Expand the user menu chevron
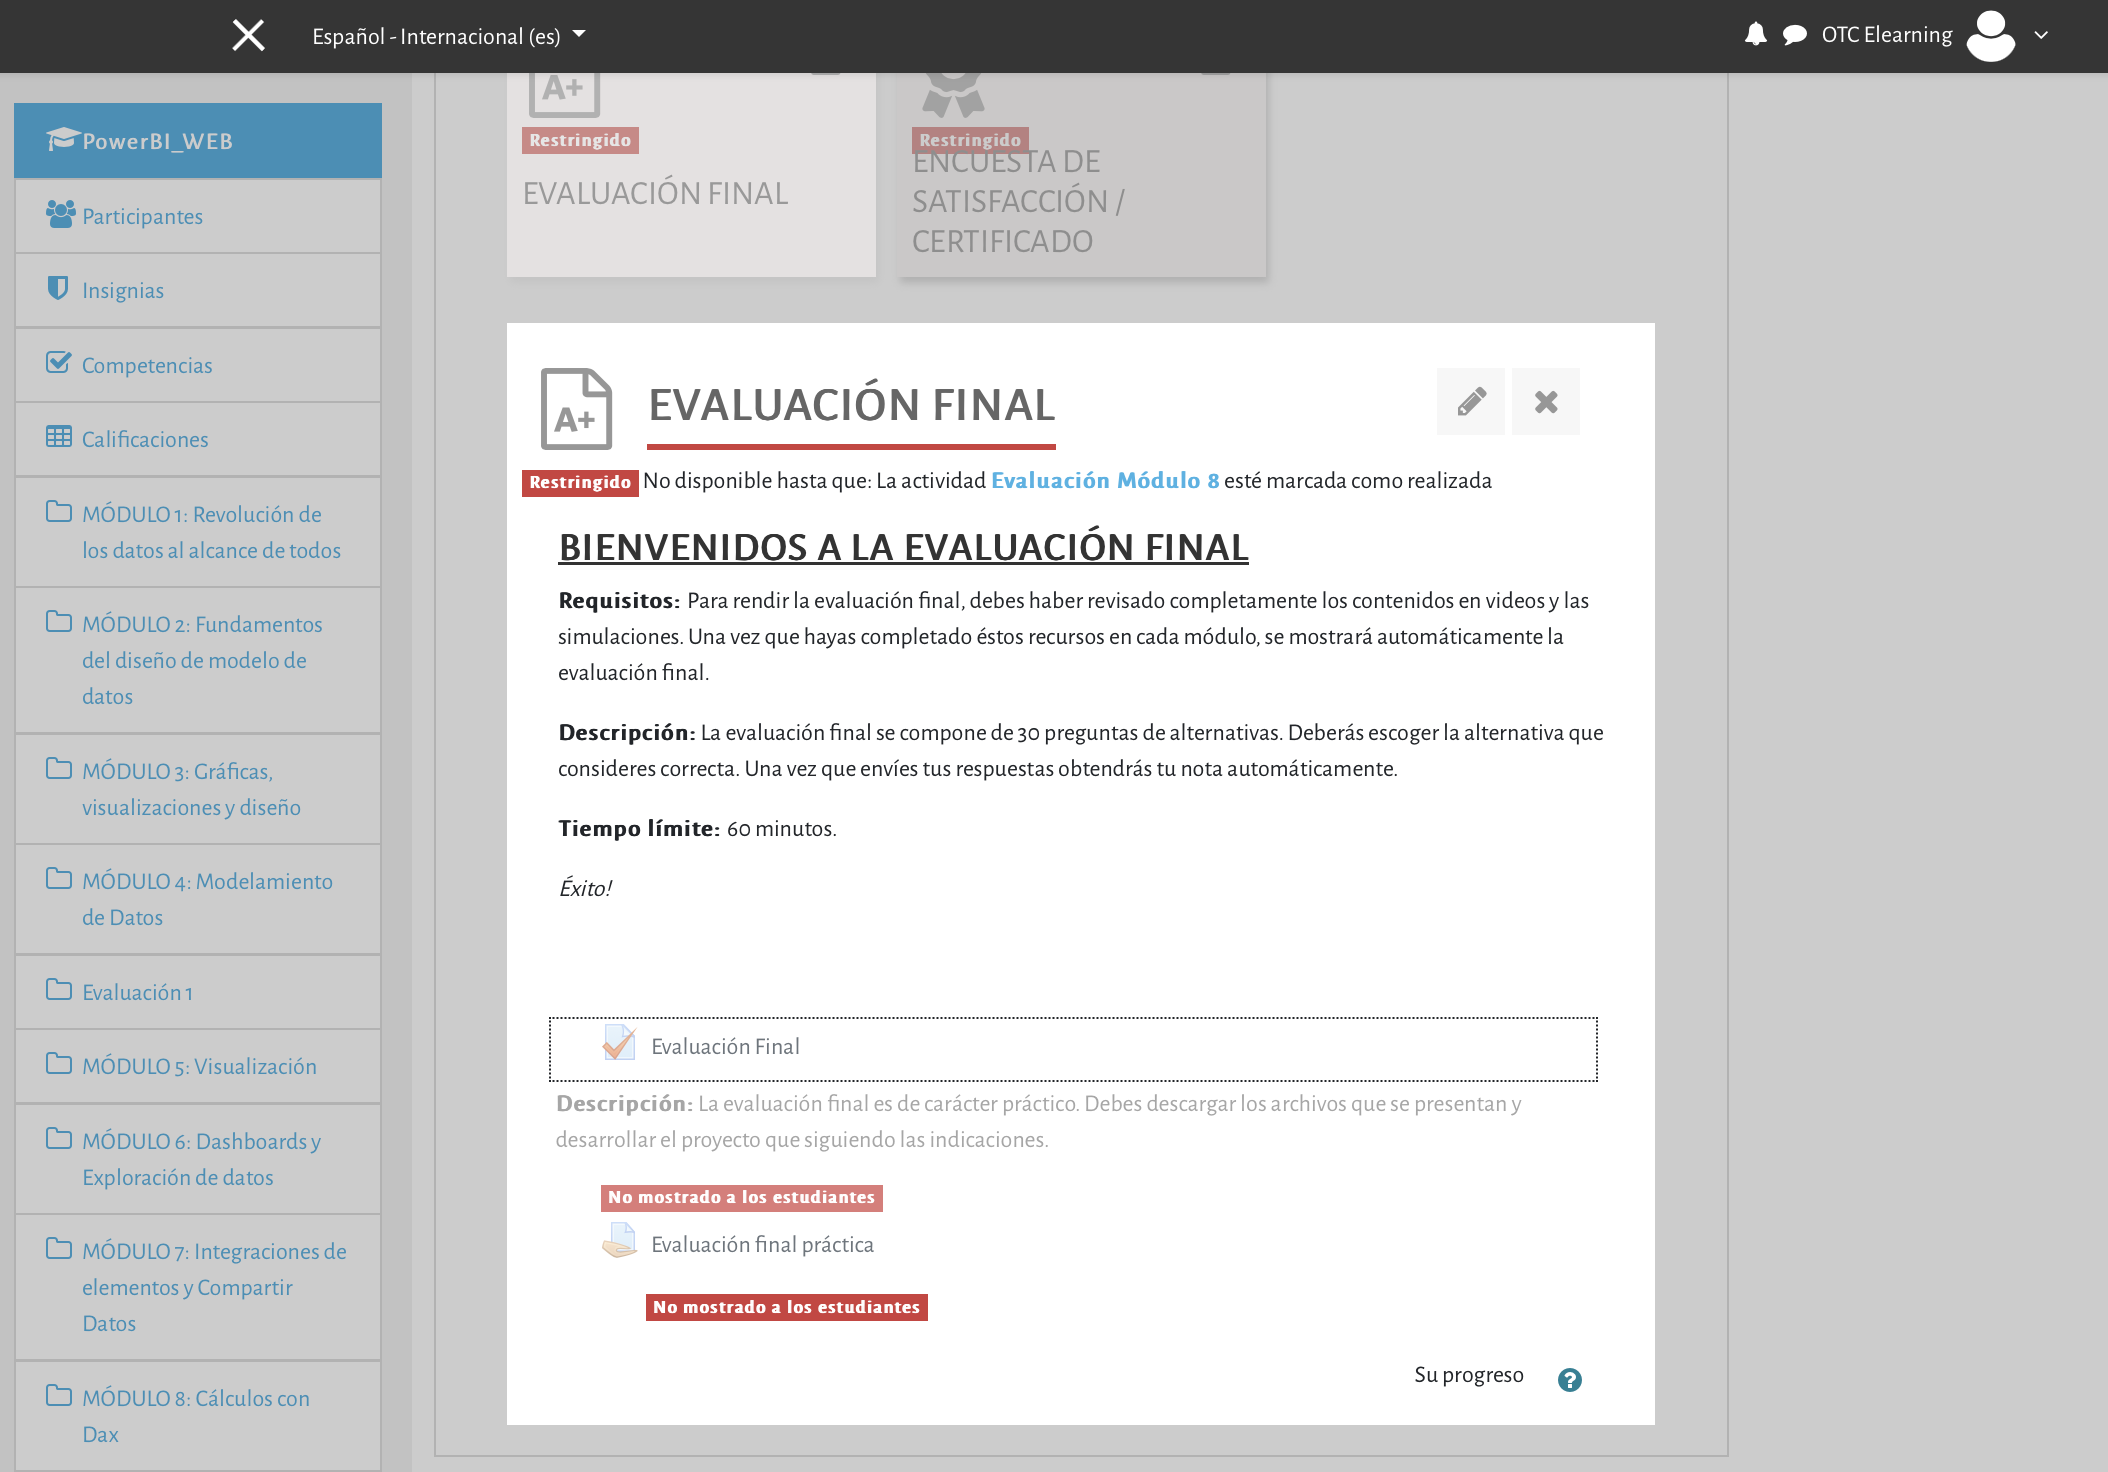 [2041, 35]
